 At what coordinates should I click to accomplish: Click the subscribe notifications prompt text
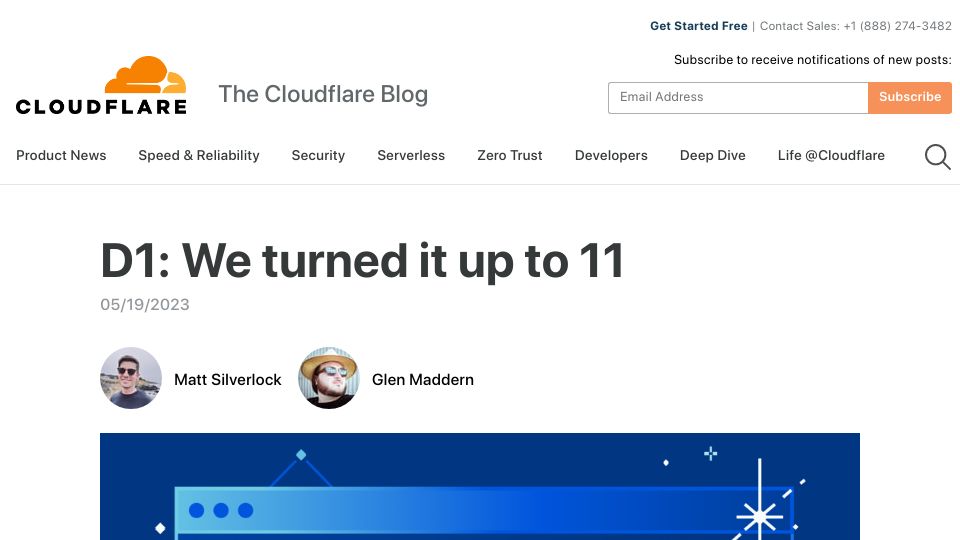(812, 59)
